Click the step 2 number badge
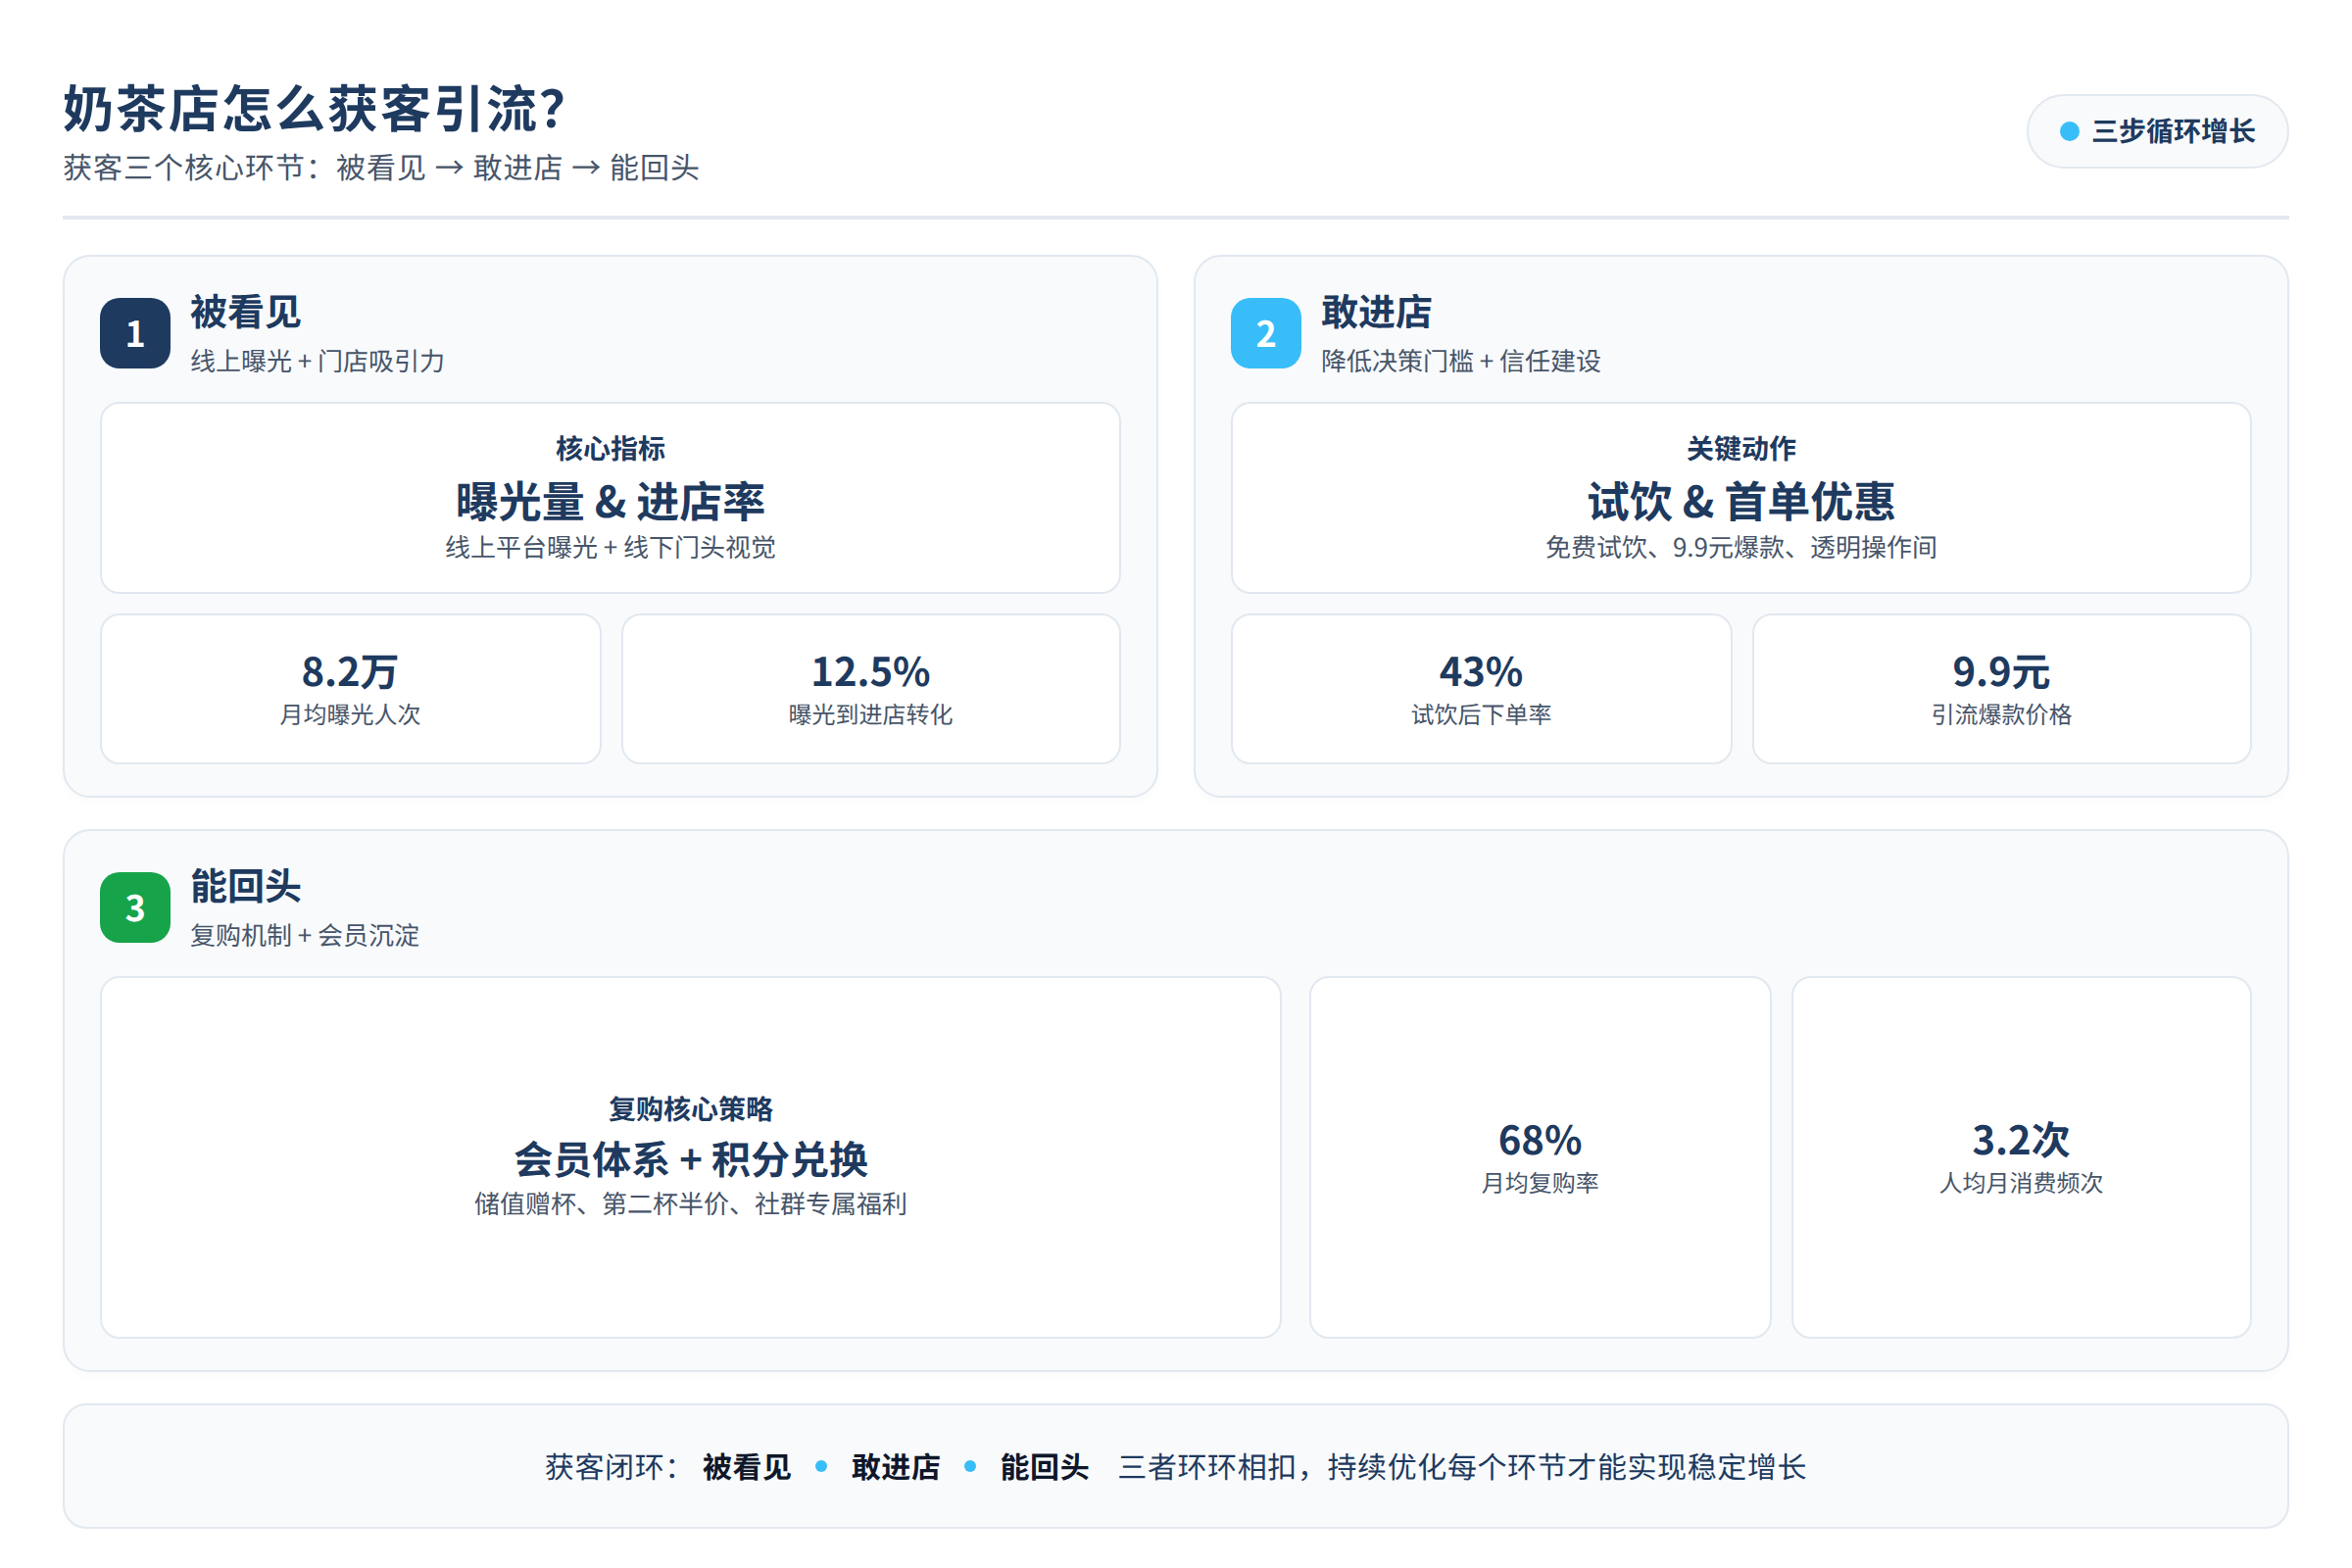2352x1568 pixels. coord(1266,333)
